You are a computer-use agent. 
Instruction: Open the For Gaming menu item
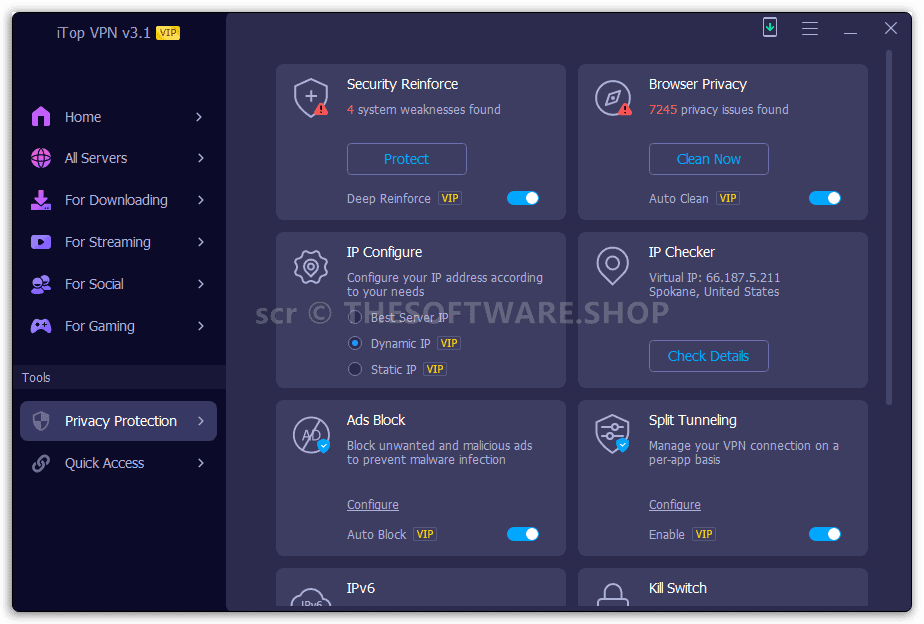tap(118, 326)
